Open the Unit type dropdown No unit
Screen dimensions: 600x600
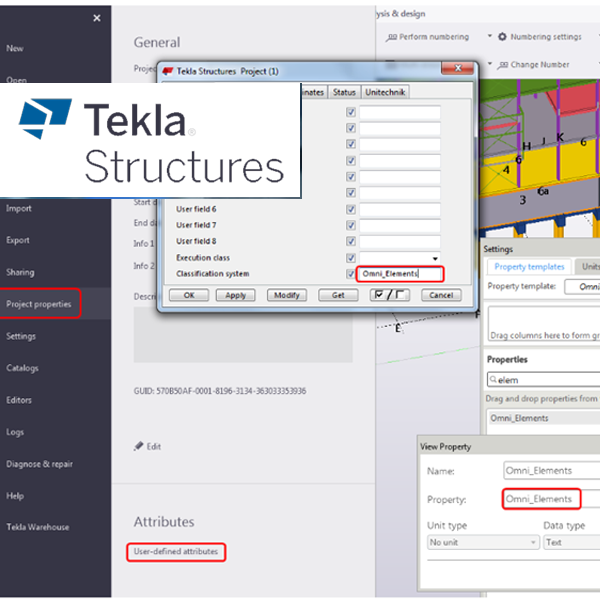tap(483, 543)
